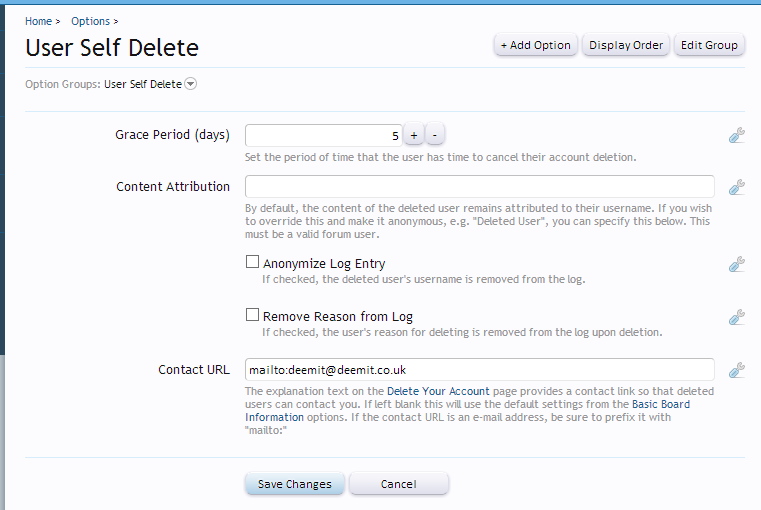
Task: Go to Home breadcrumb
Action: coord(38,21)
